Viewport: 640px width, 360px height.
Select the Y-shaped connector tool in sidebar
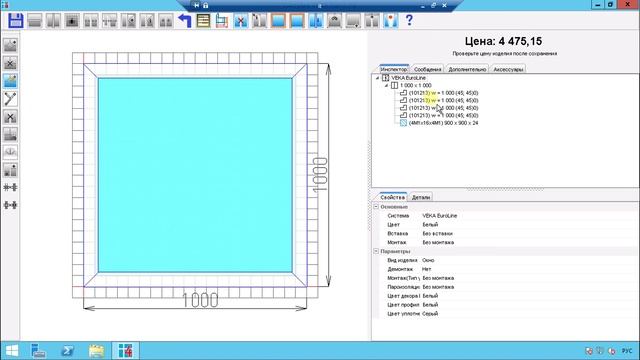coord(10,99)
